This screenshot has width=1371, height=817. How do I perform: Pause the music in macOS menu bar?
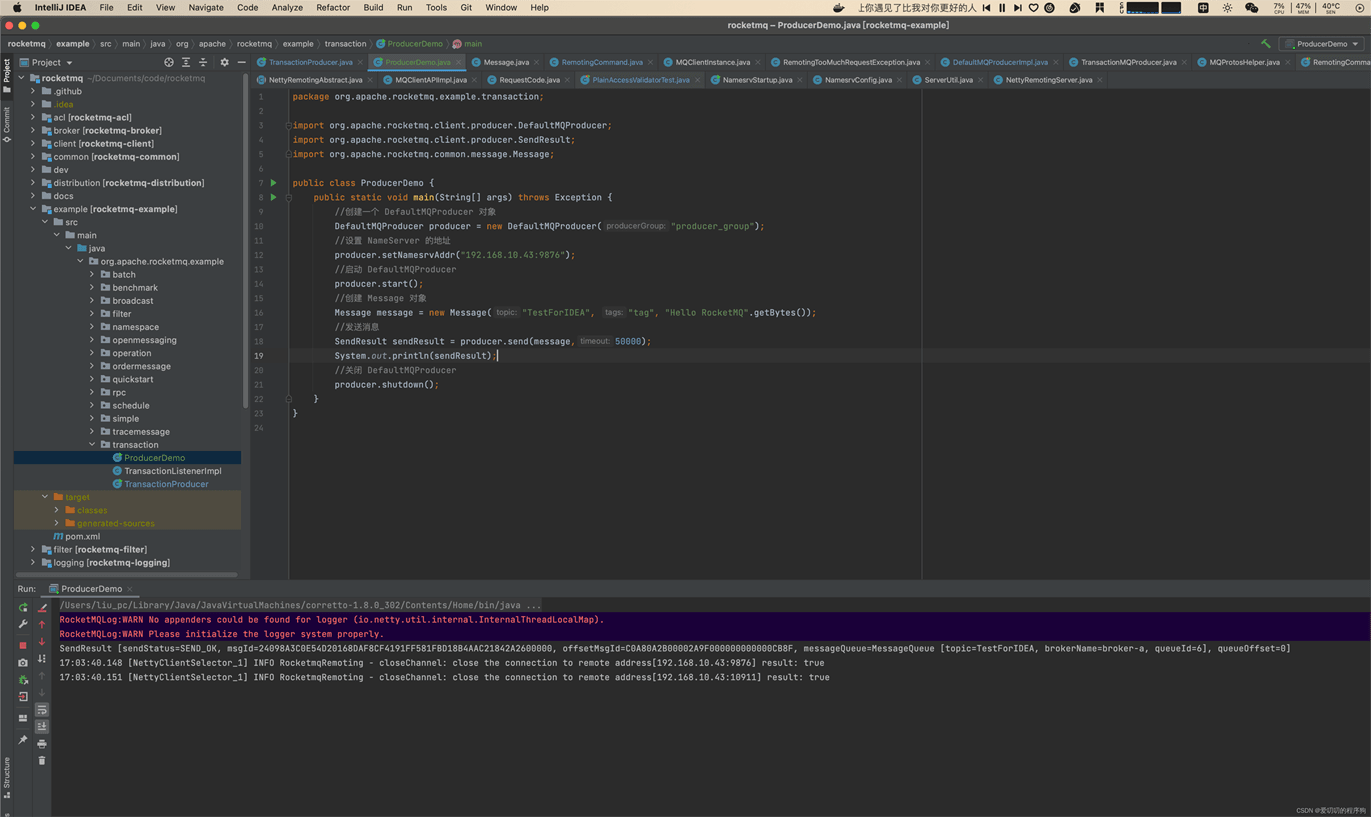(1002, 7)
